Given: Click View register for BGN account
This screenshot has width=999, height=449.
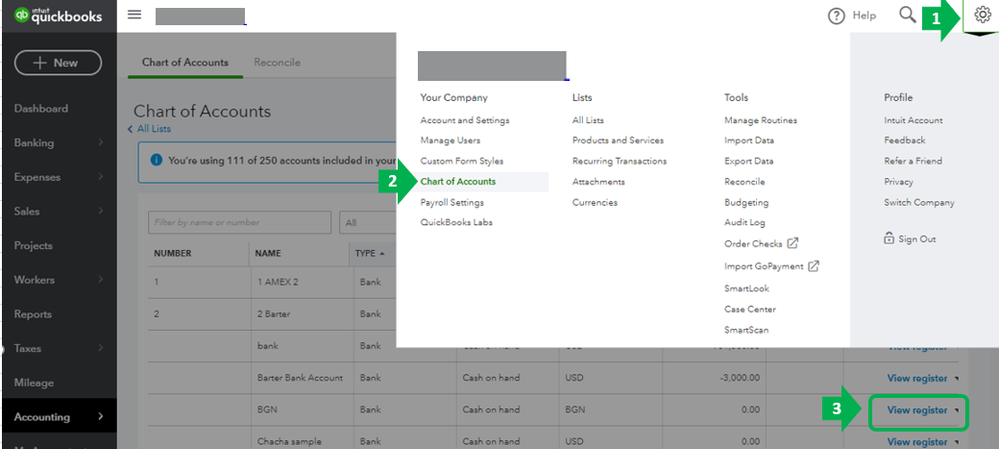Looking at the screenshot, I should 917,411.
